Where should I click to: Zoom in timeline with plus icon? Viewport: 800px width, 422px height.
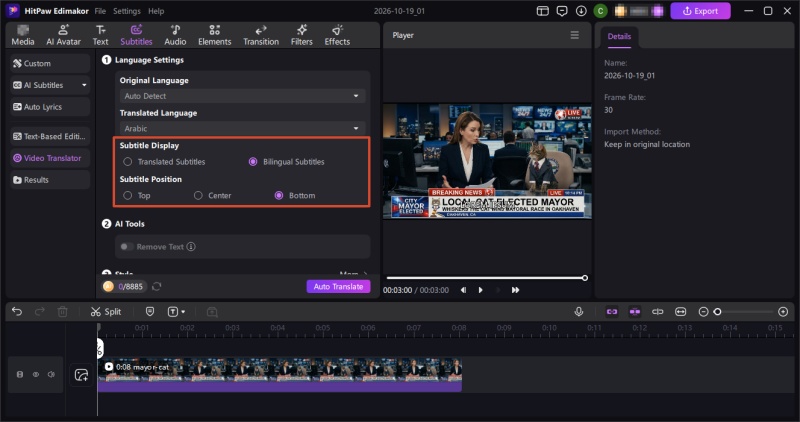(x=783, y=311)
